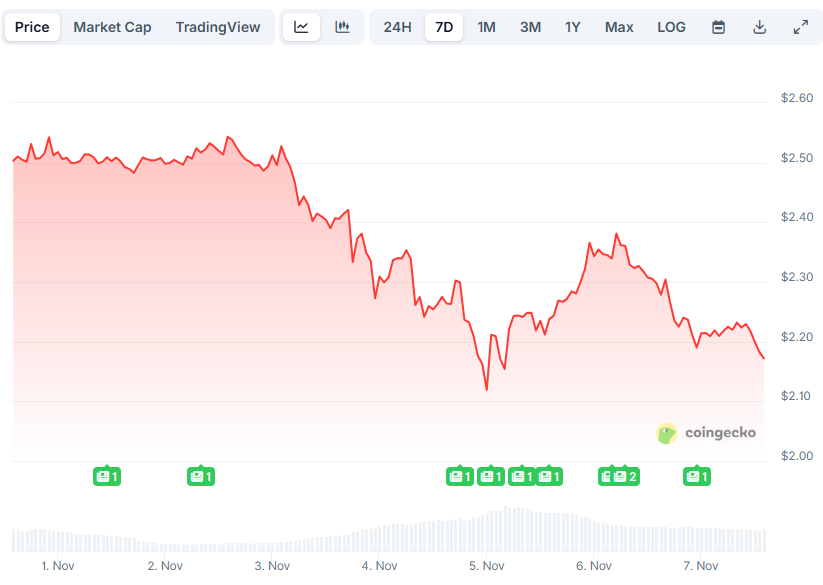Toggle logarithmic scale with LOG button

tap(671, 27)
